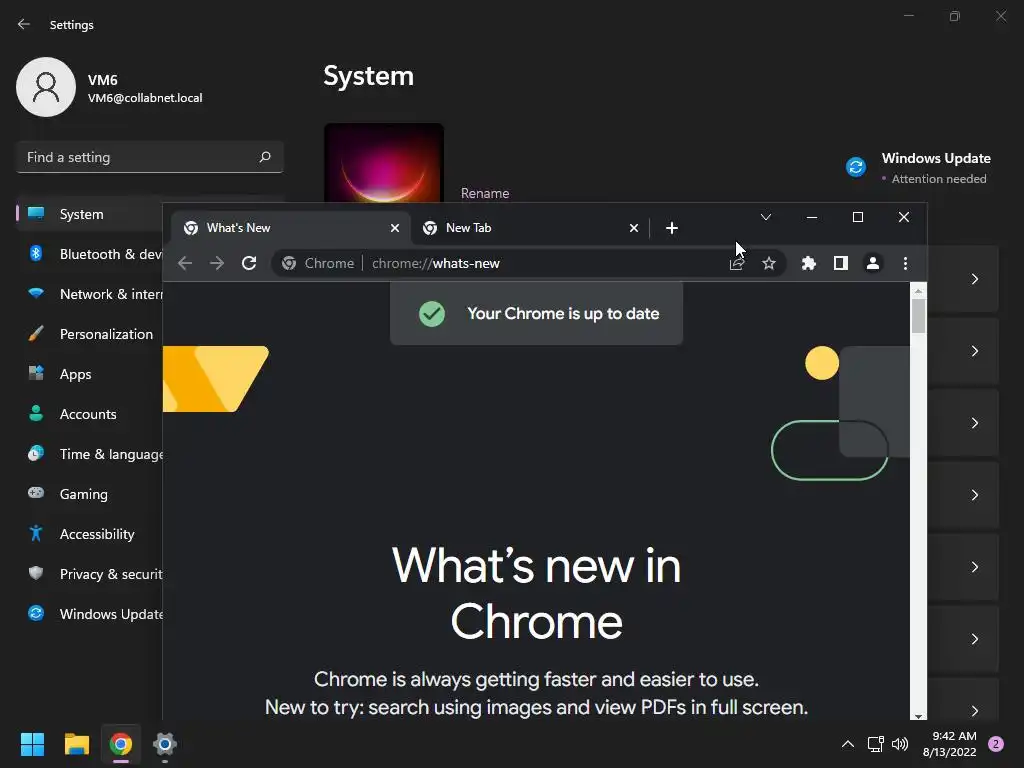The height and width of the screenshot is (768, 1024).
Task: Open Chrome three-dot menu
Action: pyautogui.click(x=905, y=263)
